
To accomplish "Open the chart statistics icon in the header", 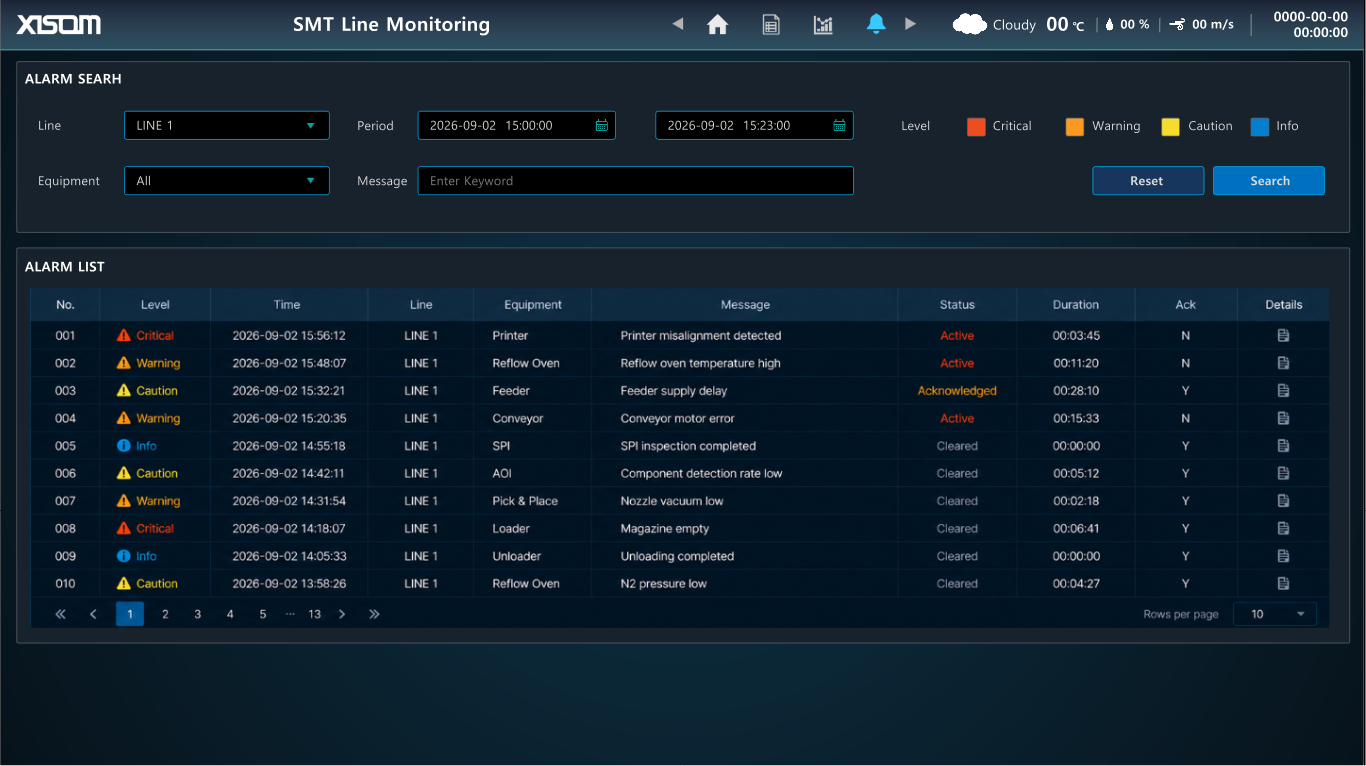I will [823, 25].
